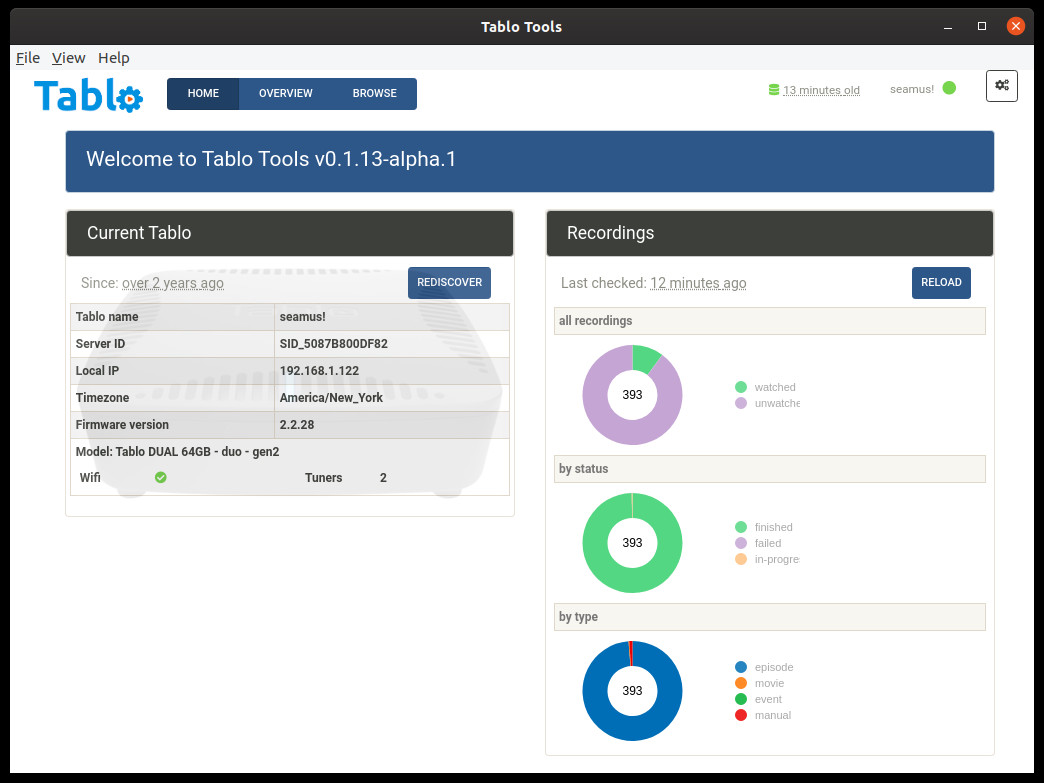Toggle the movie legend entry
The width and height of the screenshot is (1044, 783).
[768, 683]
